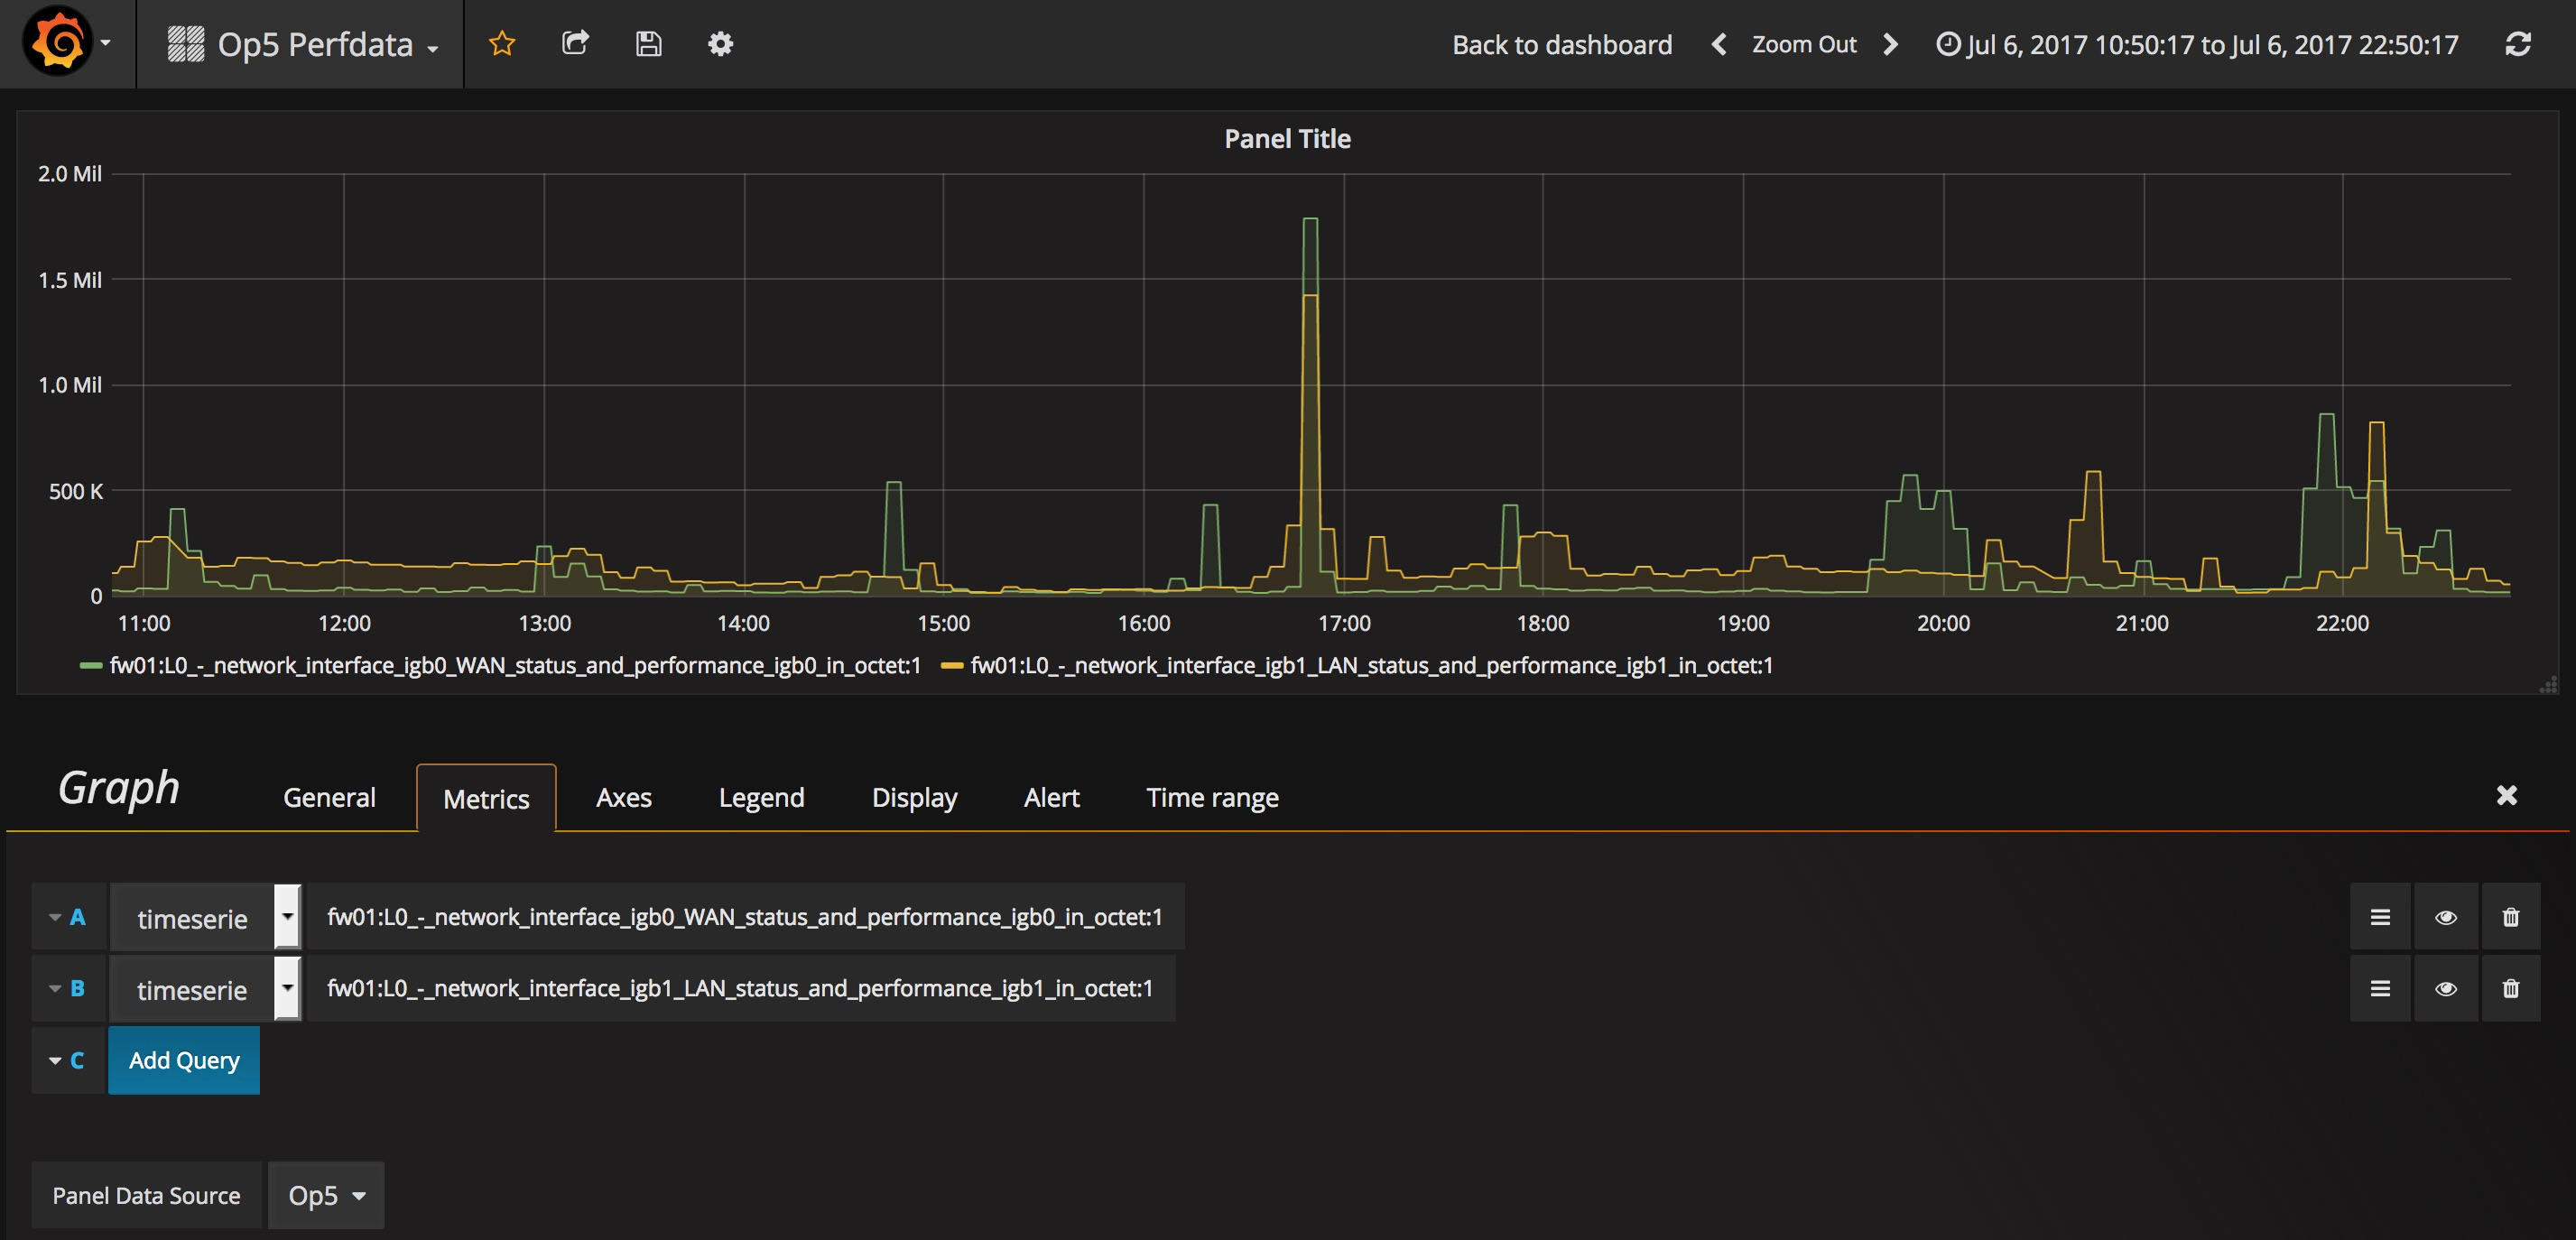Open query B hamburger options menu
Viewport: 2576px width, 1240px height.
(x=2380, y=988)
